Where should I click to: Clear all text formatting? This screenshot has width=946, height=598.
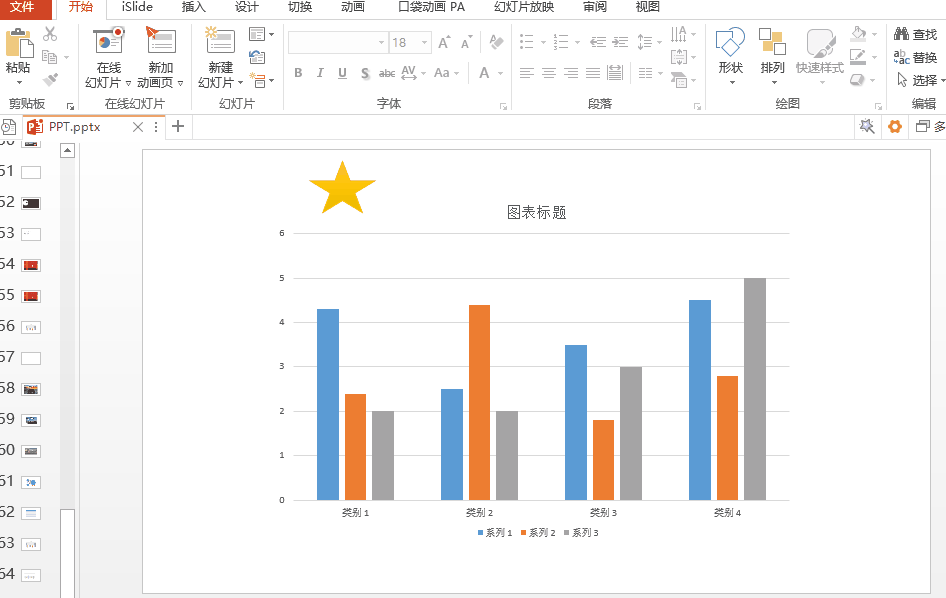point(496,42)
